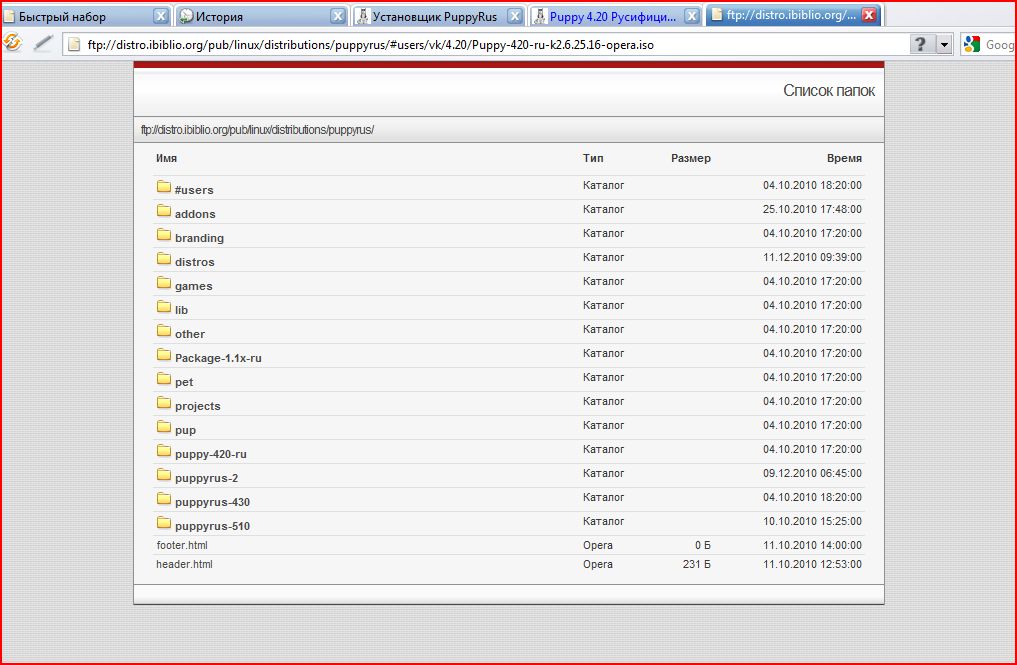
Task: Click the 231 Б size value
Action: coord(697,564)
